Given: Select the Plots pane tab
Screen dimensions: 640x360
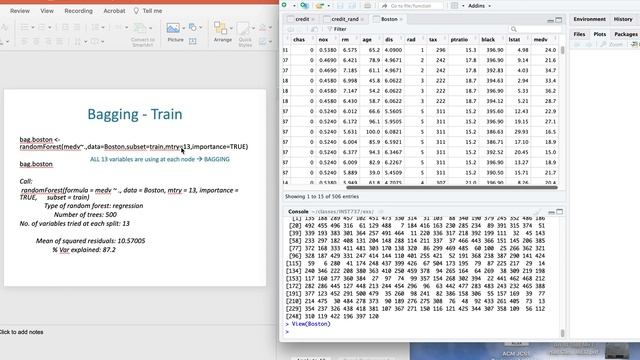Looking at the screenshot, I should point(600,34).
